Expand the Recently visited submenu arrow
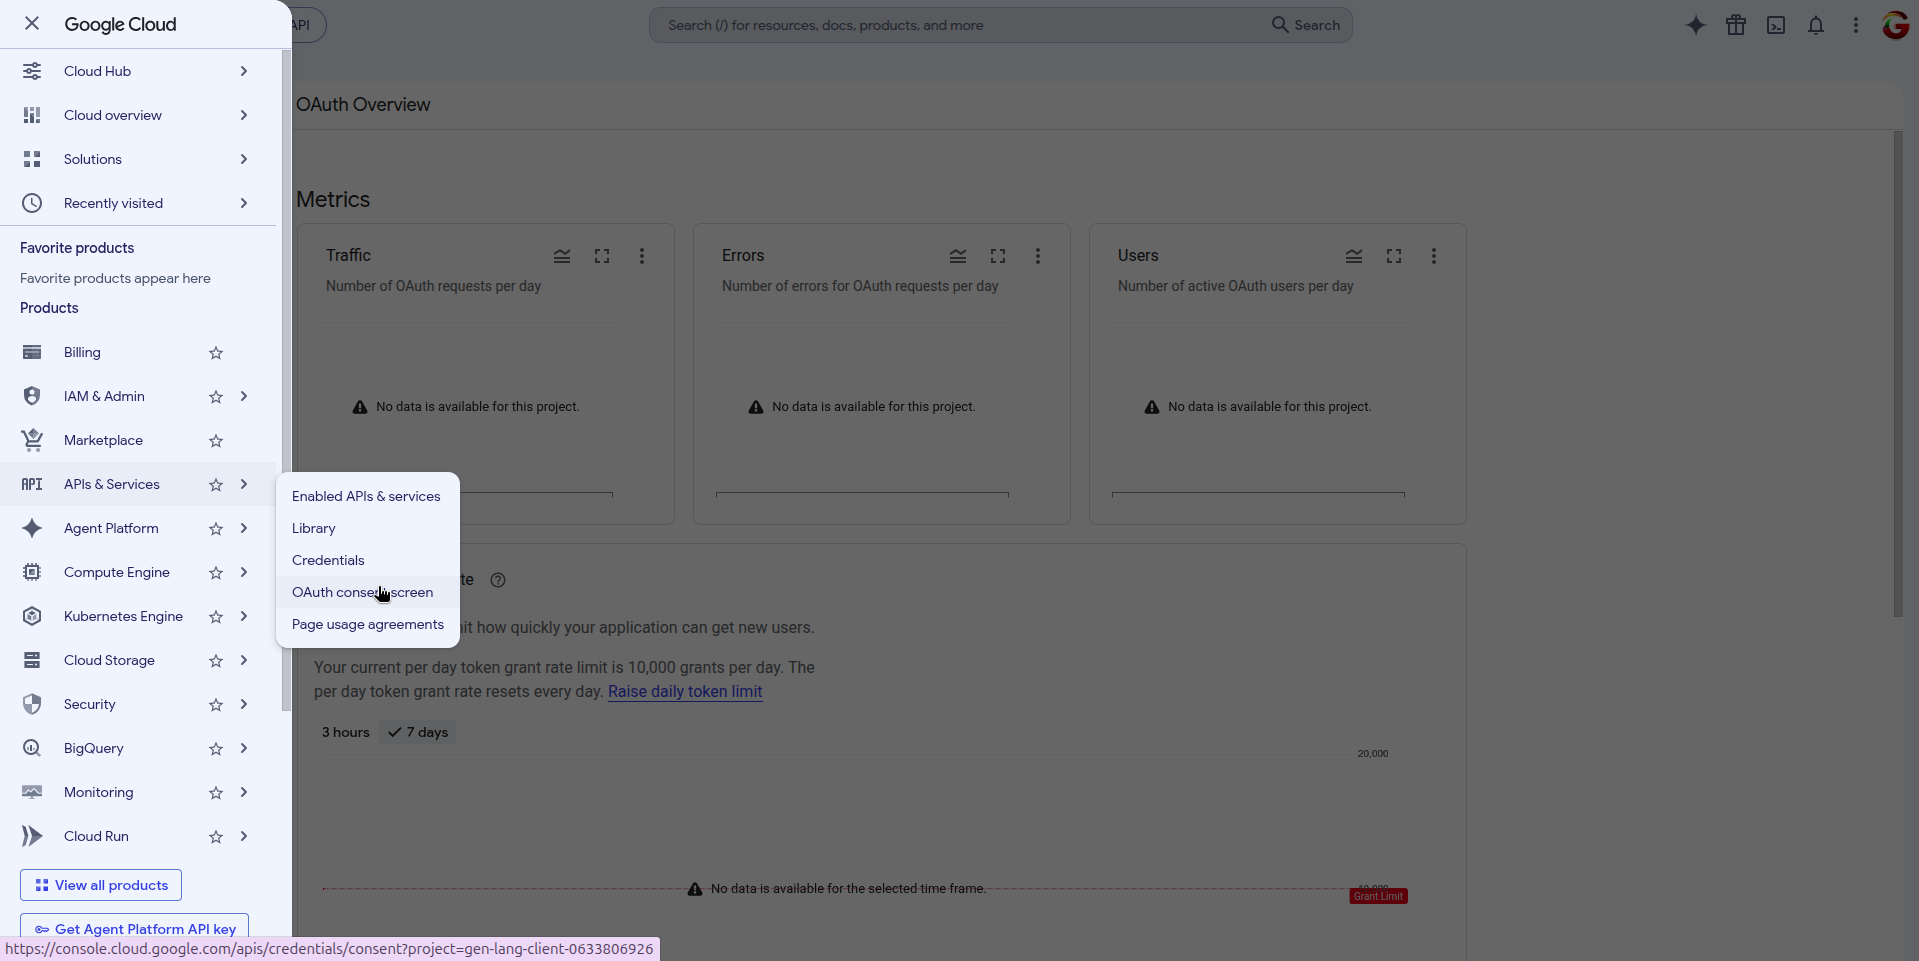1919x961 pixels. (244, 203)
